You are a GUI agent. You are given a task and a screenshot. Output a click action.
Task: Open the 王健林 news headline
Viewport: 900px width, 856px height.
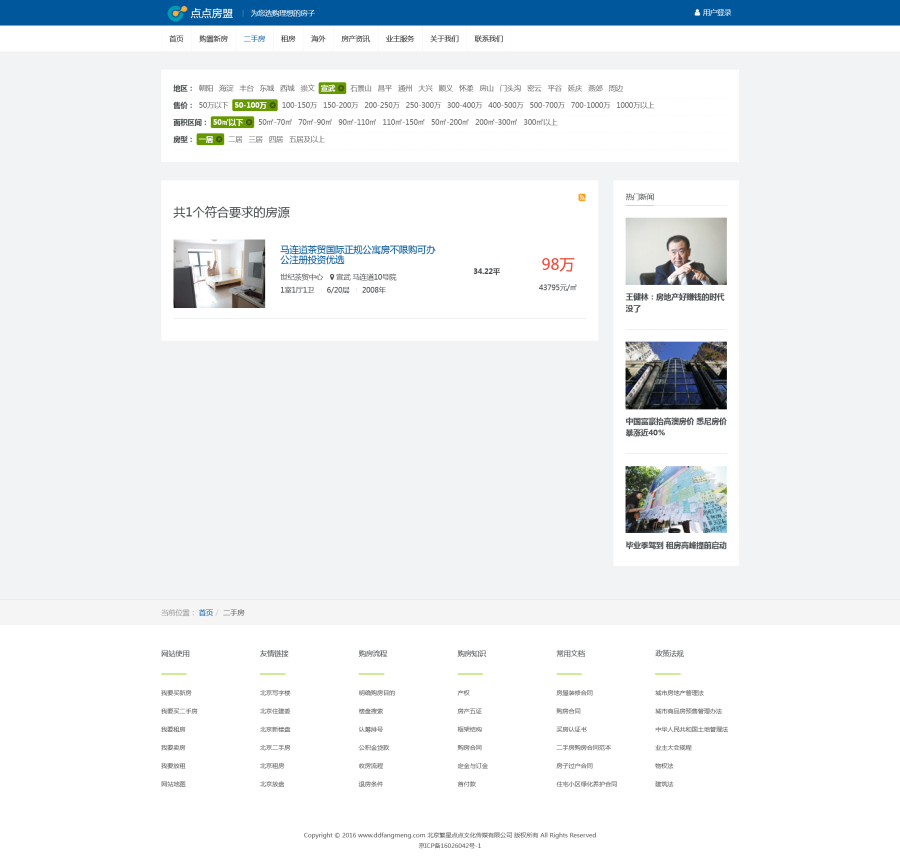[675, 302]
